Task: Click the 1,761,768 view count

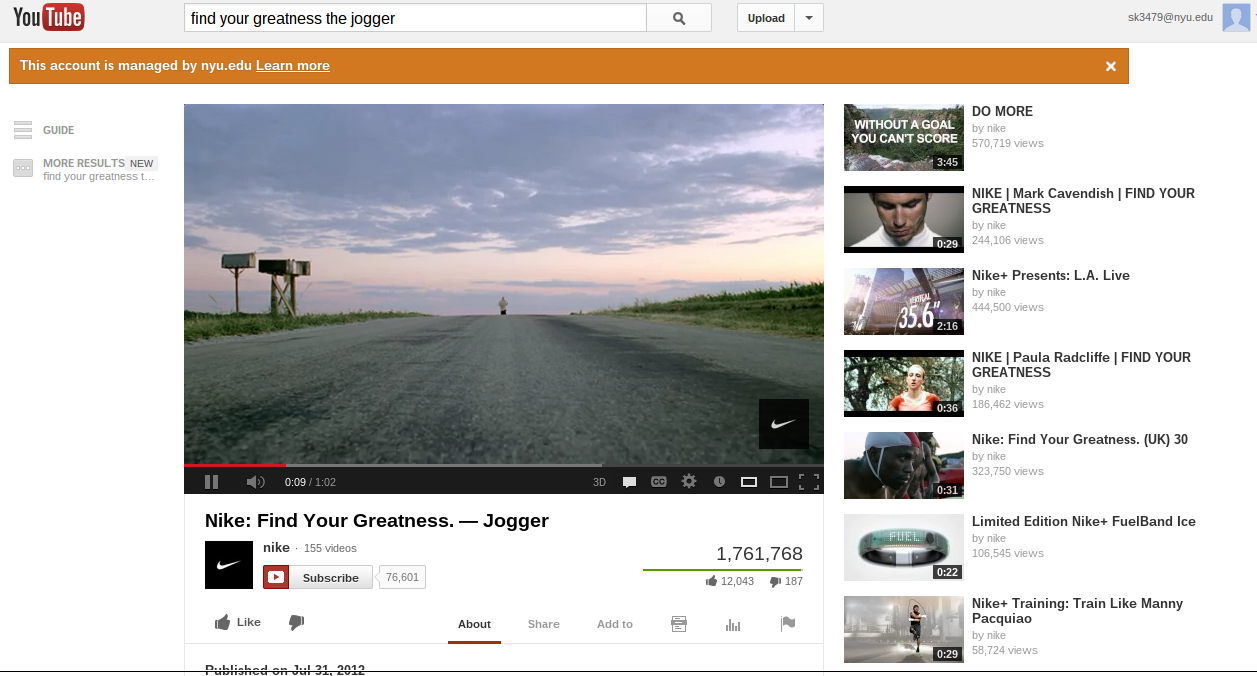Action: point(759,553)
